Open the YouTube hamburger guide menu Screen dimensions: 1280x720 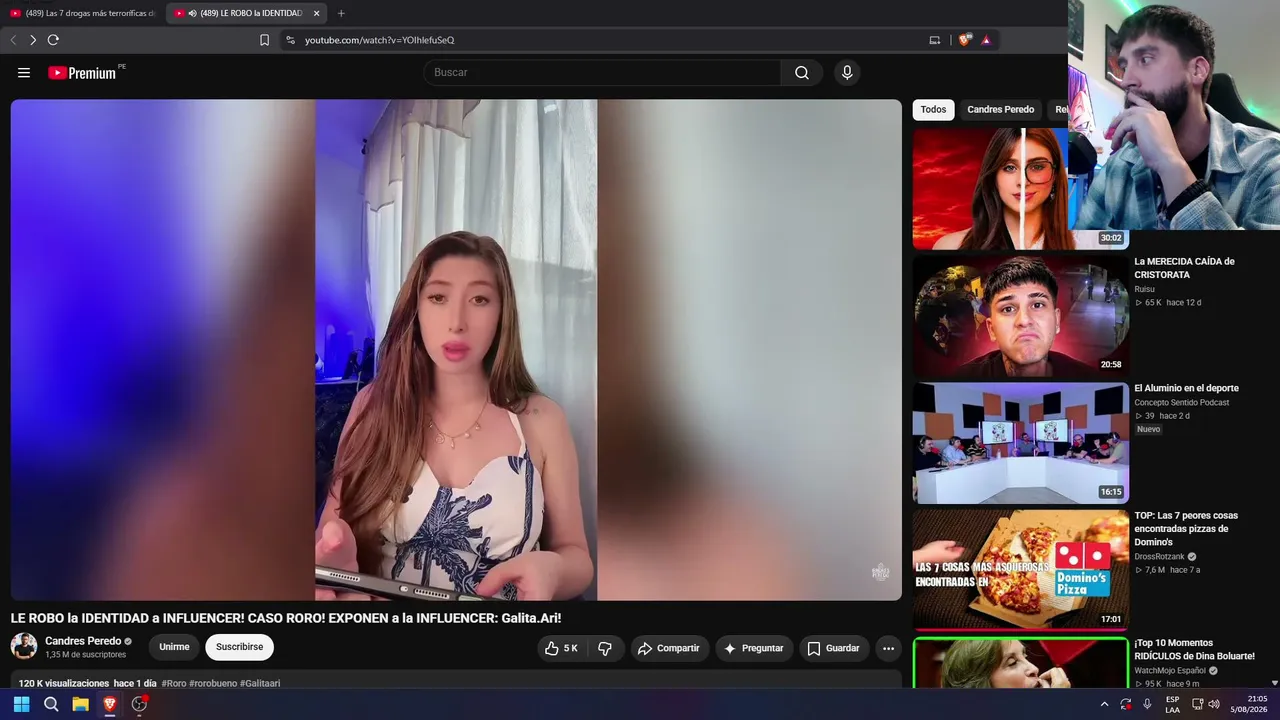[x=24, y=73]
